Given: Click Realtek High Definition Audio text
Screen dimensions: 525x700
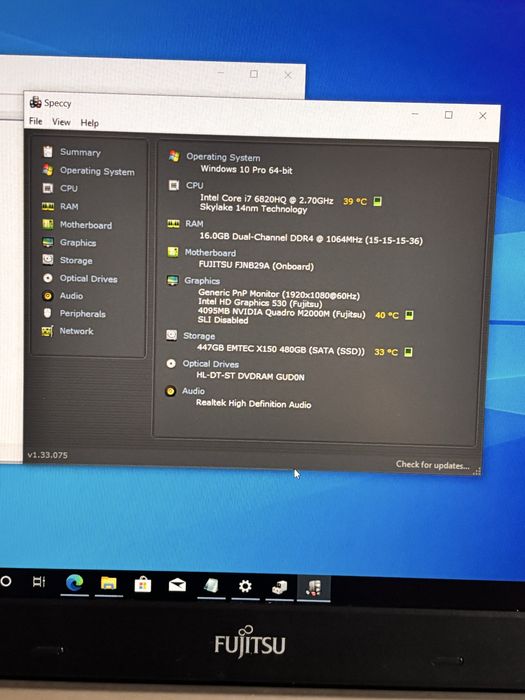Looking at the screenshot, I should [254, 404].
